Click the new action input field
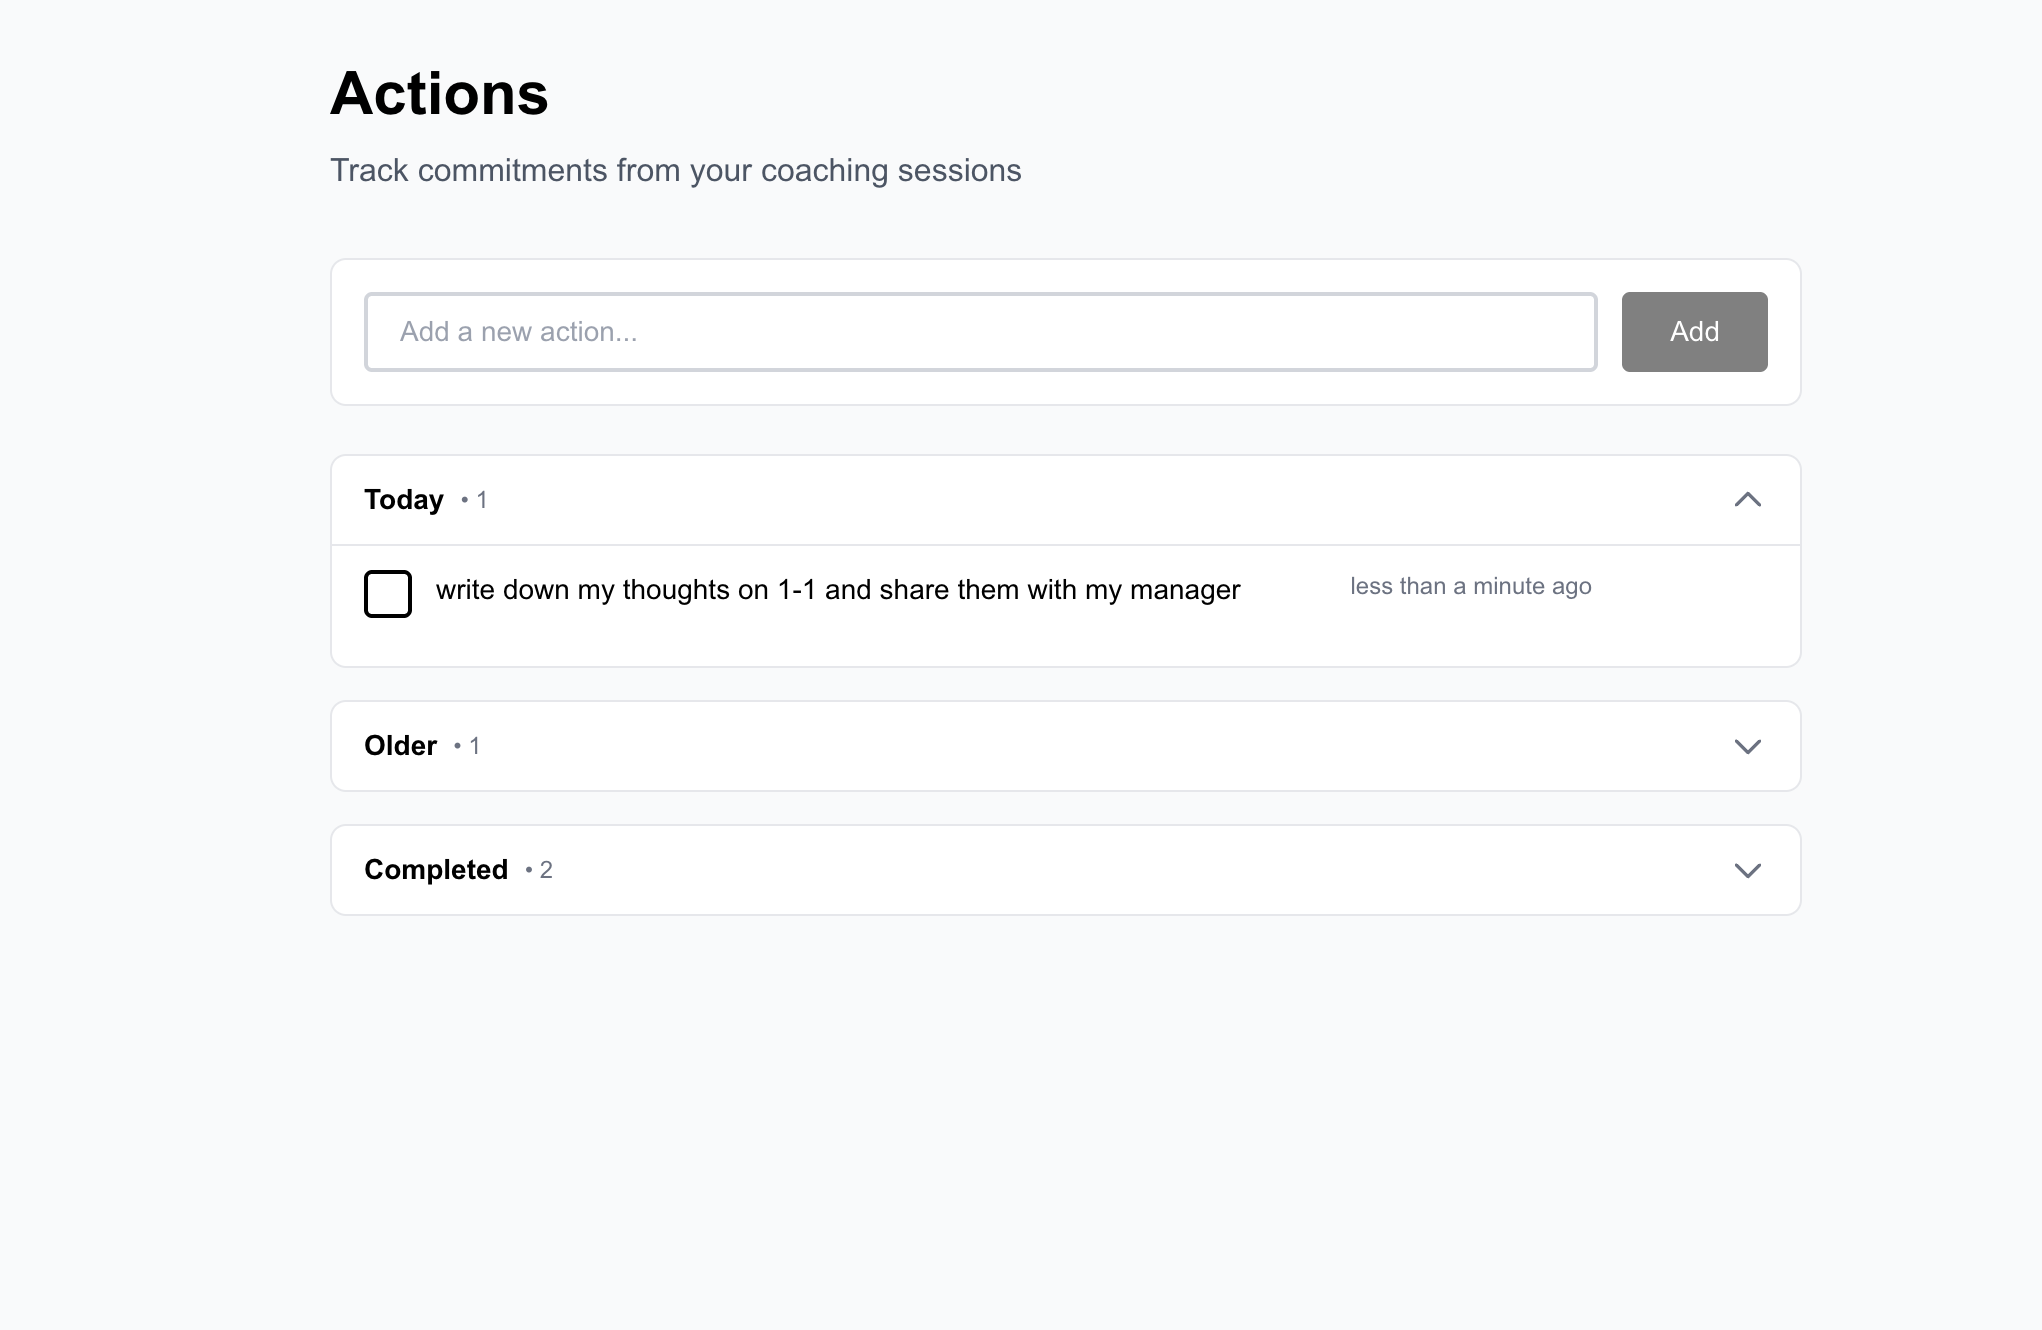This screenshot has width=2042, height=1330. click(x=980, y=331)
